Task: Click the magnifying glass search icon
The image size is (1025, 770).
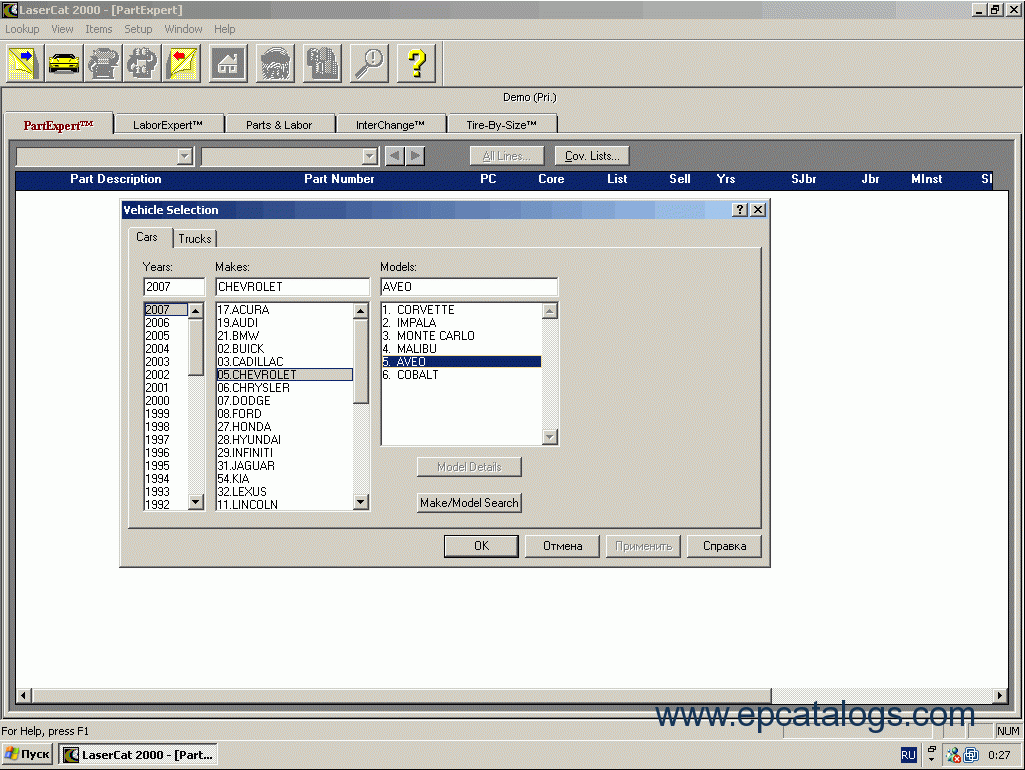Action: point(369,63)
